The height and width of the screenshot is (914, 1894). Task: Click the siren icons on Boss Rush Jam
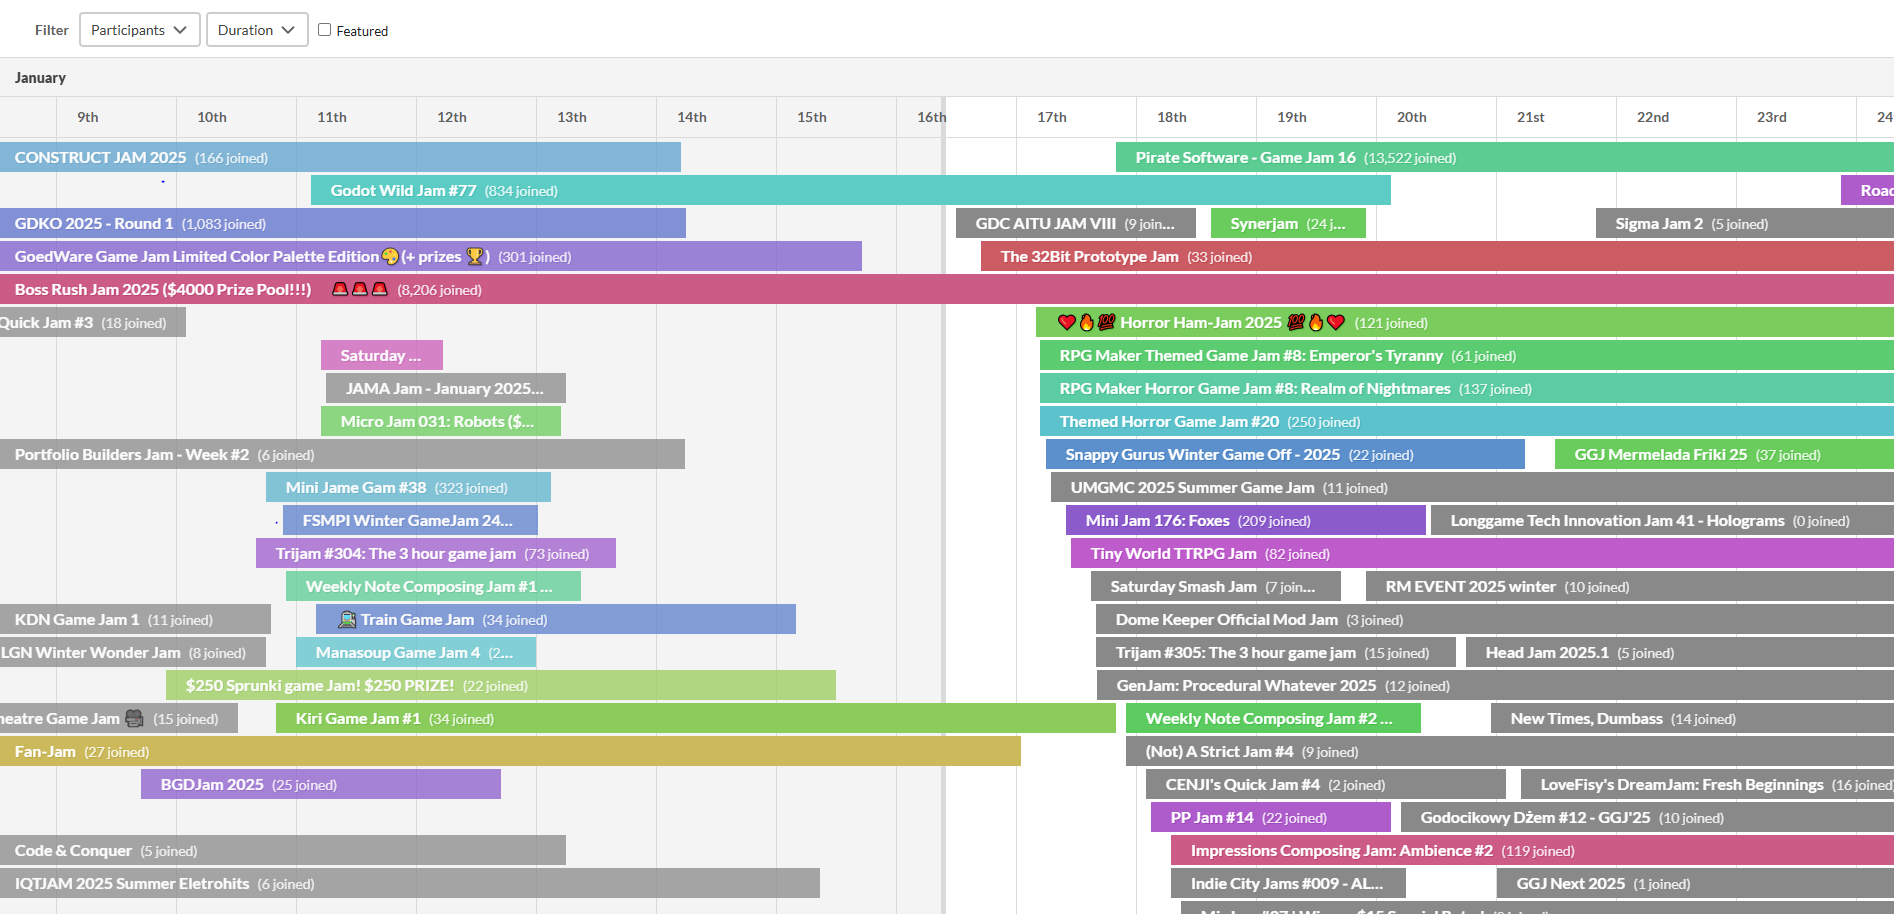click(360, 290)
